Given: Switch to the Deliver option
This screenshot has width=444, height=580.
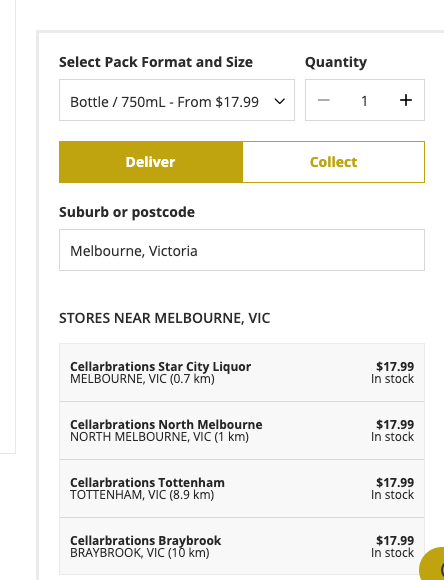Looking at the screenshot, I should pyautogui.click(x=151, y=162).
